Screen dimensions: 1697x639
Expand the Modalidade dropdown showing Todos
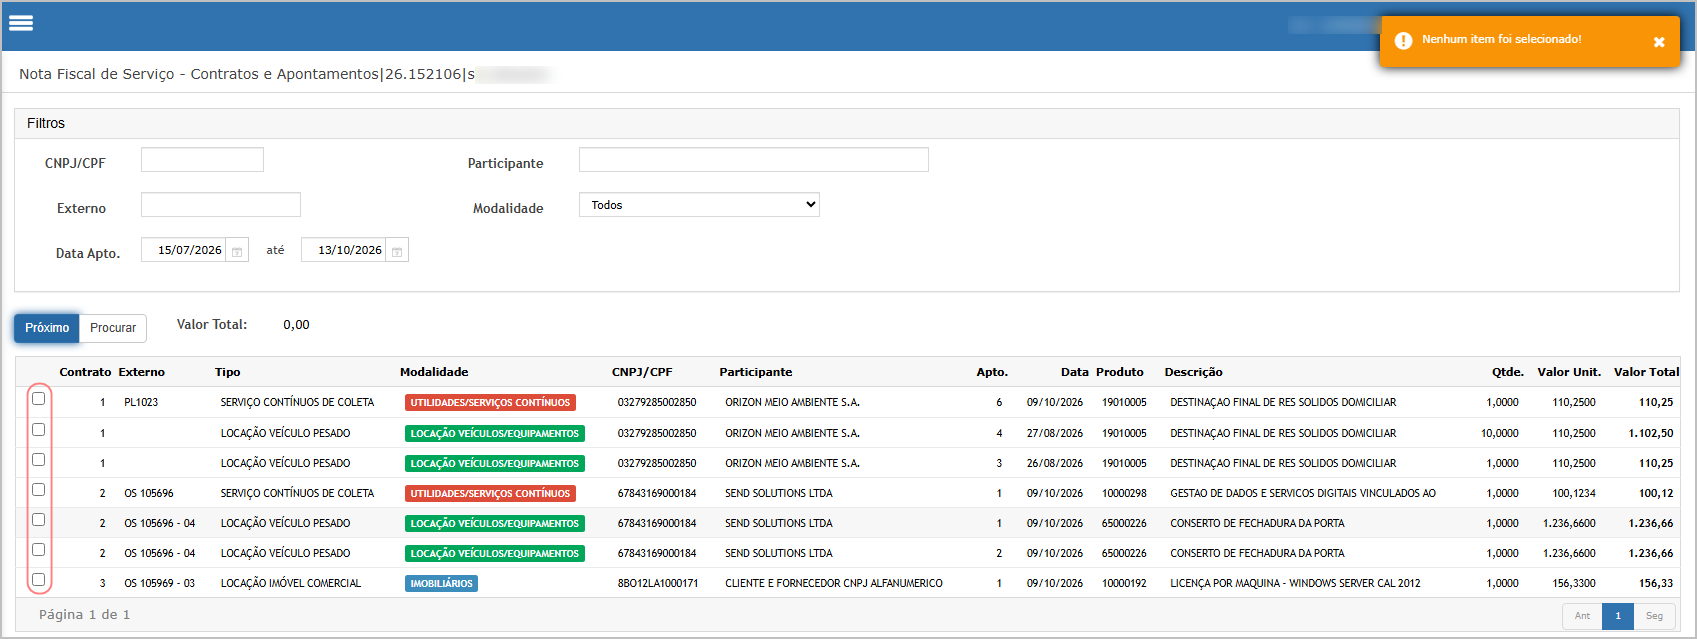click(x=699, y=205)
